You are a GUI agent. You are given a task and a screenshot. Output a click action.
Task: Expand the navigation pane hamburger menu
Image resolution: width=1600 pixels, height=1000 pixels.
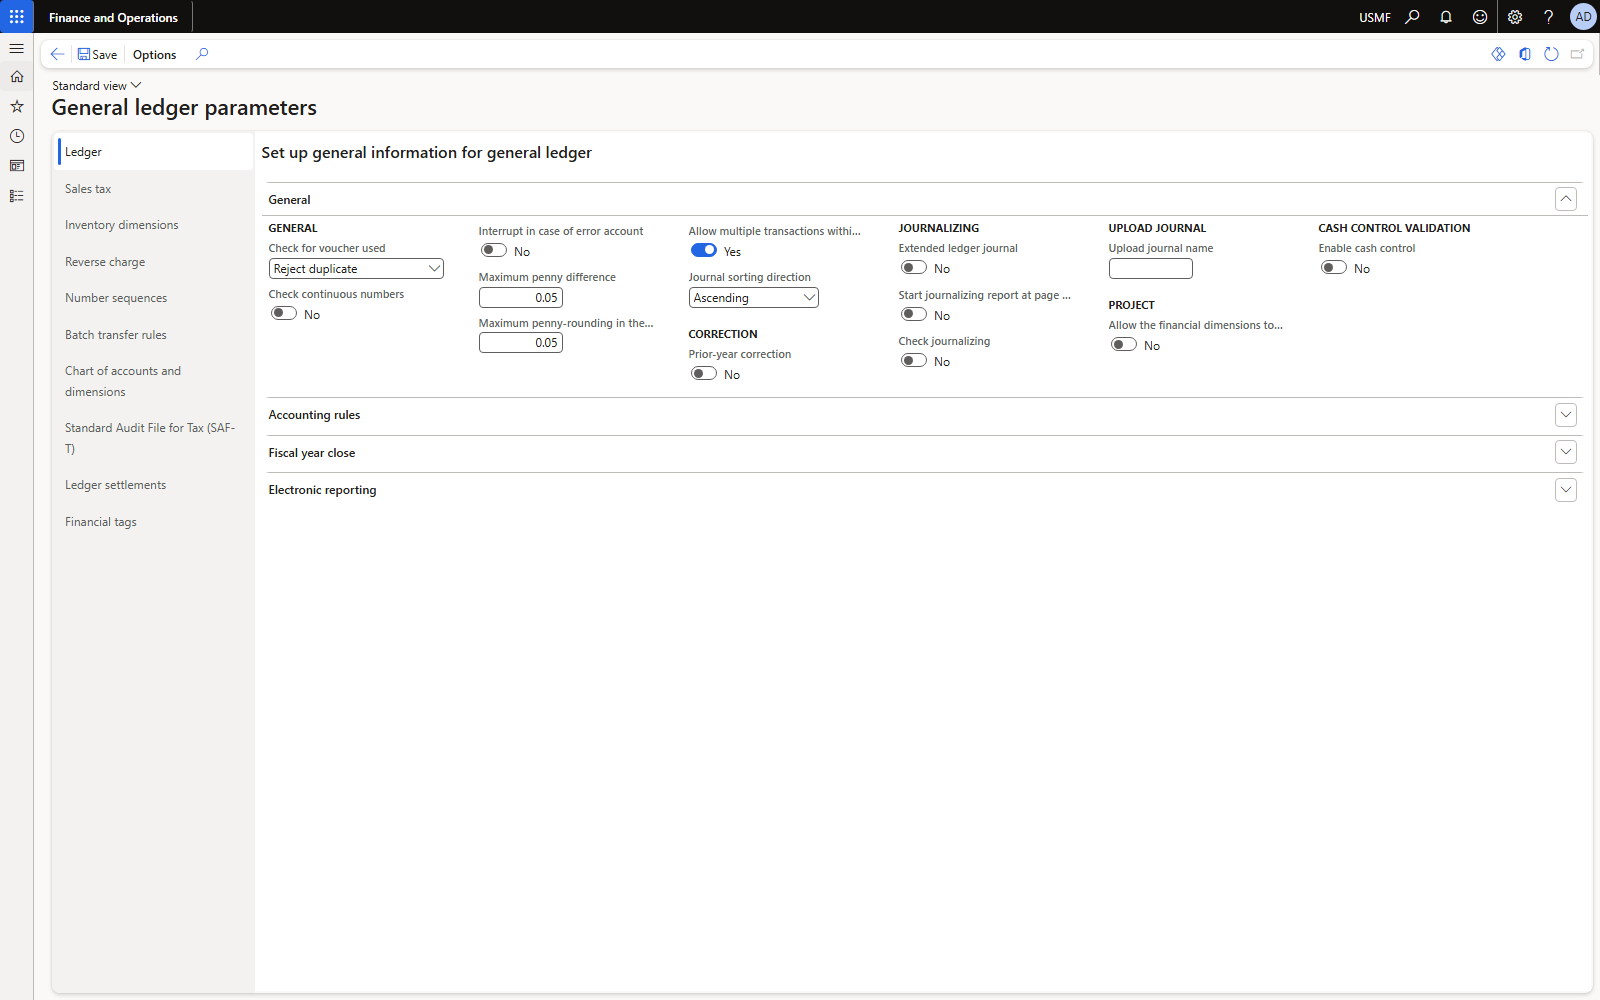point(17,48)
